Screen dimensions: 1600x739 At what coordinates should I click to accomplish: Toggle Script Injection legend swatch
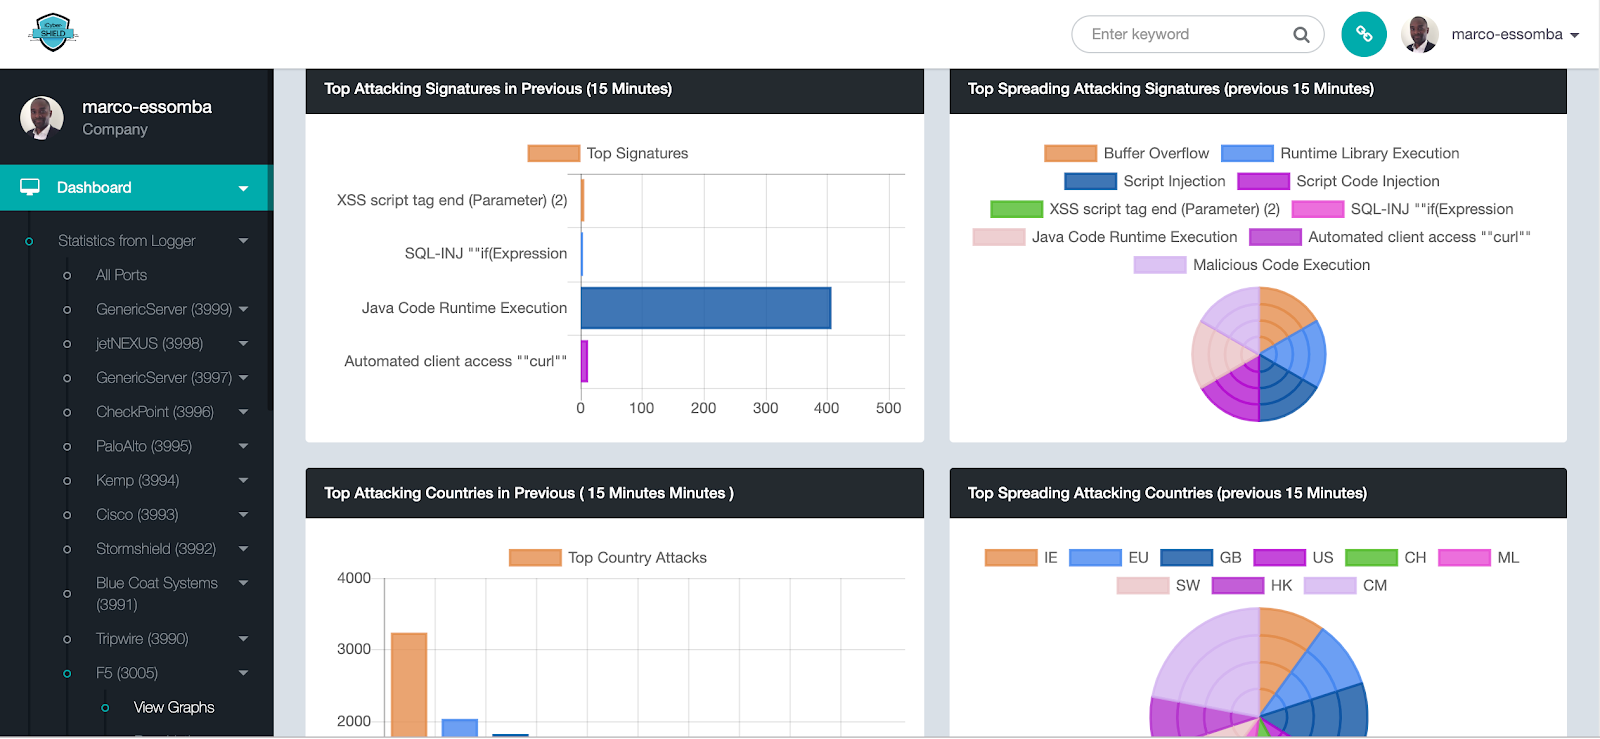coord(1090,181)
